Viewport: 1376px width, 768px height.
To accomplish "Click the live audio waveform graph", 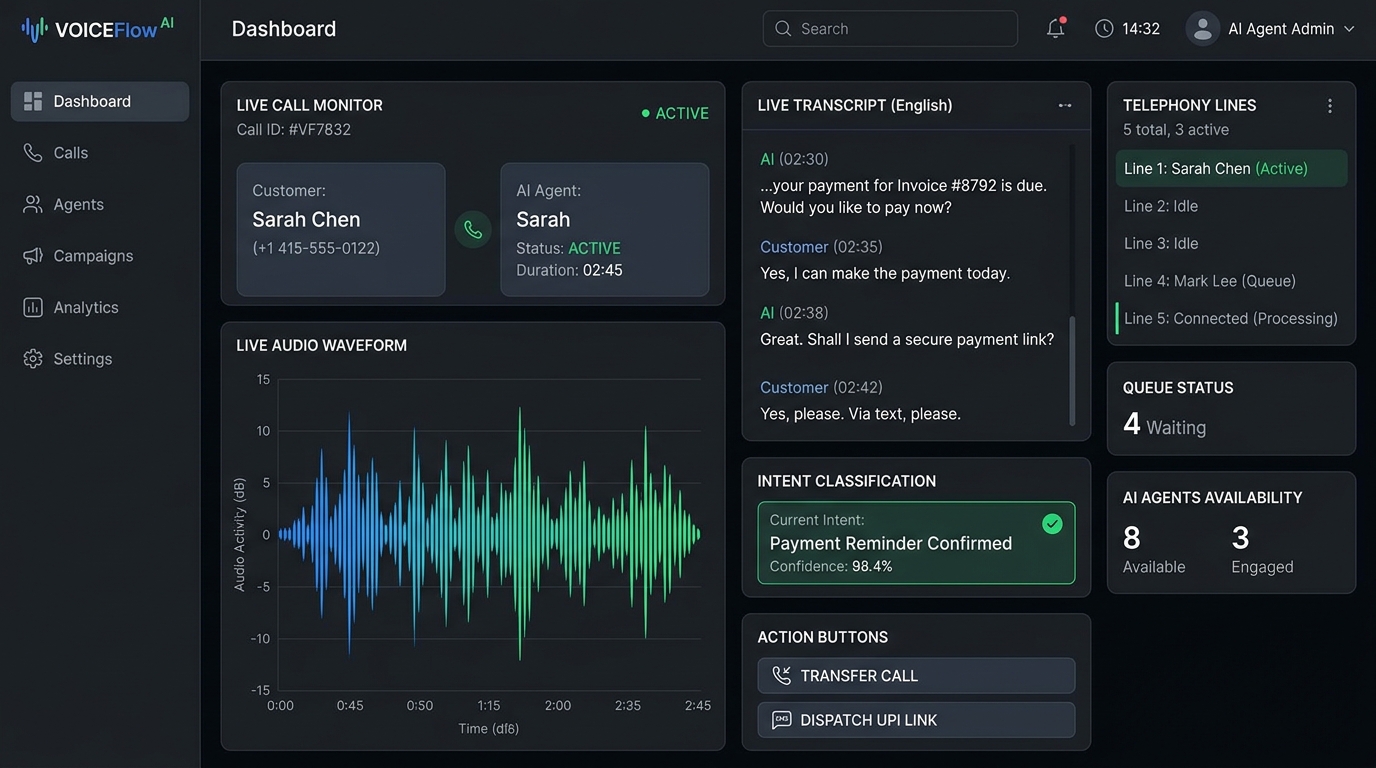I will tap(488, 534).
